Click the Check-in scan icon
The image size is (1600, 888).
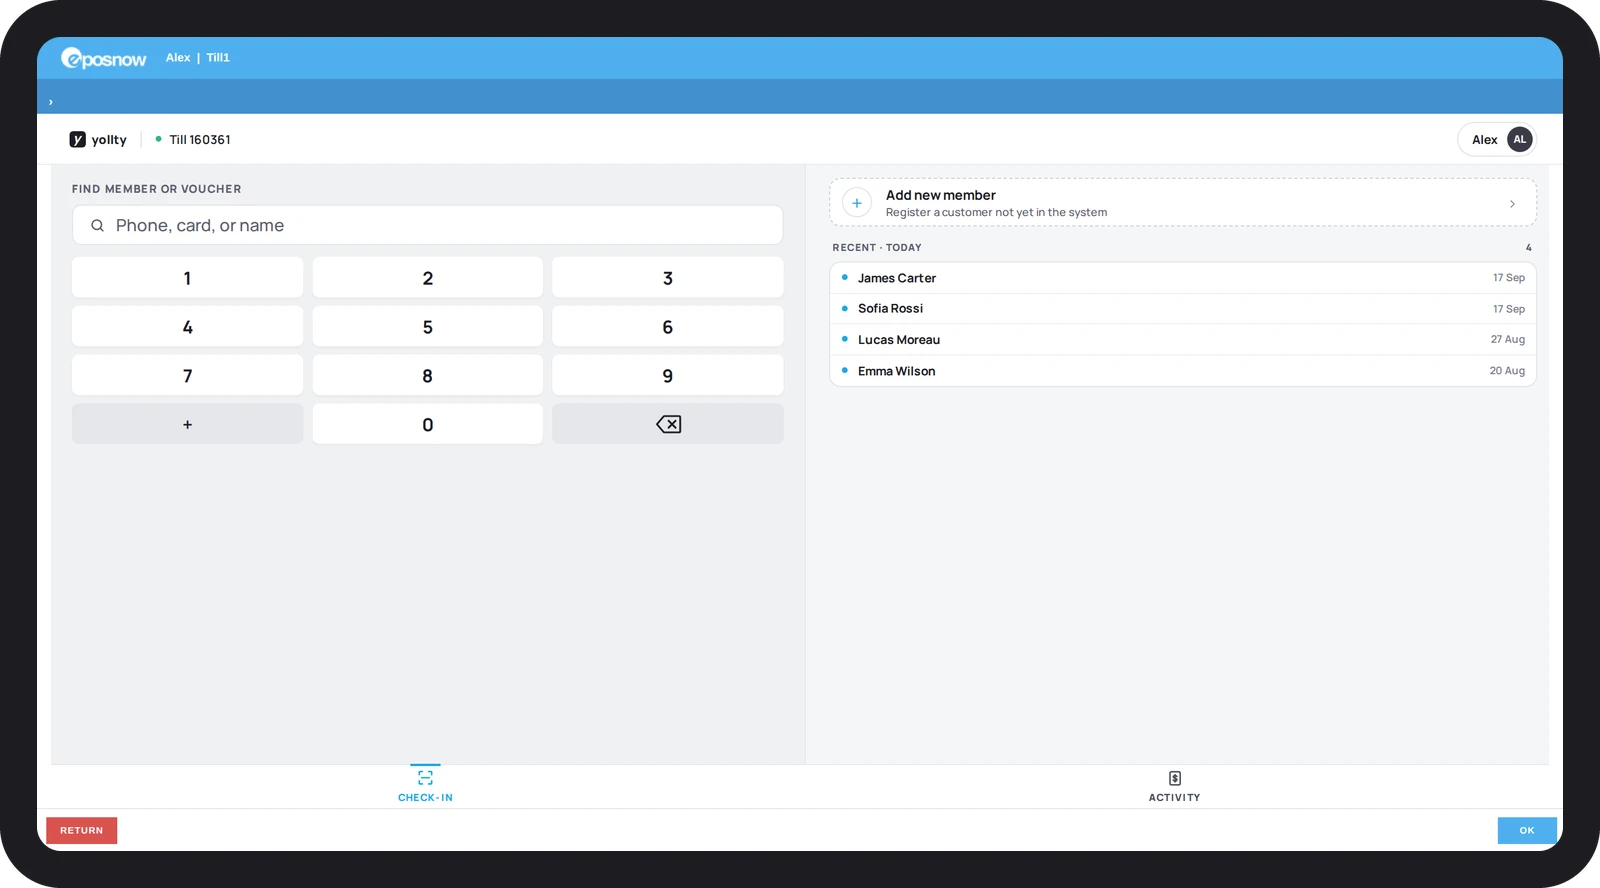425,778
